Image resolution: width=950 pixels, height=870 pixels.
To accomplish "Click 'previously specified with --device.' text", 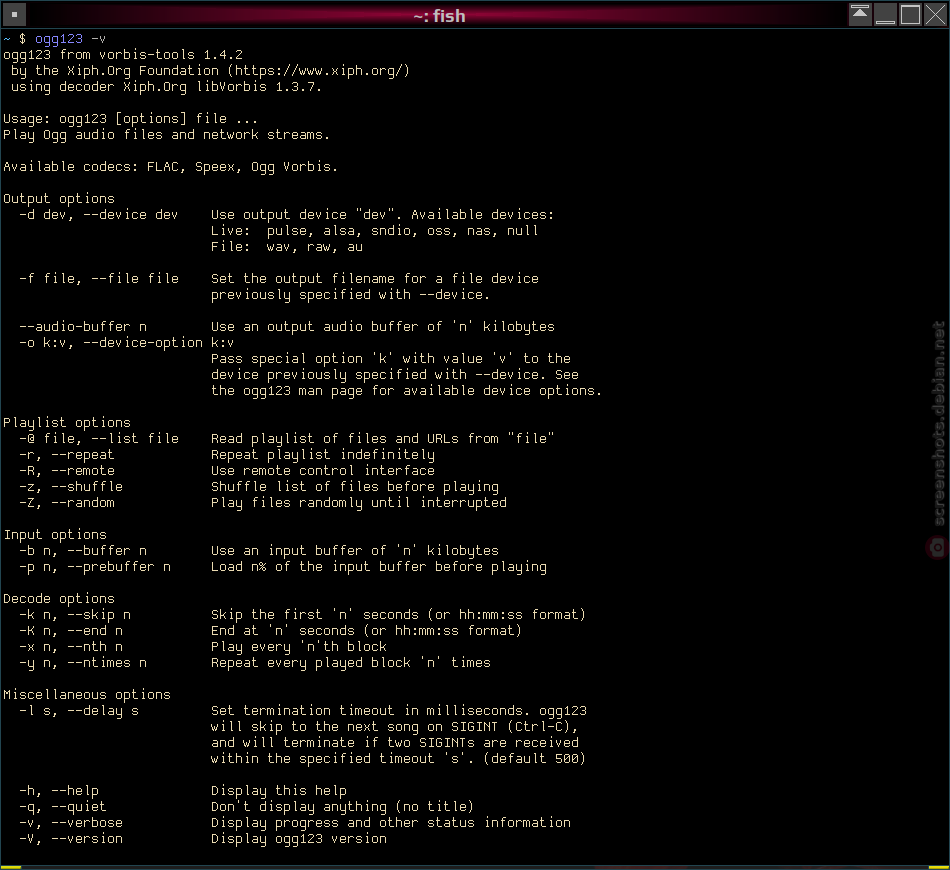I will 350,295.
